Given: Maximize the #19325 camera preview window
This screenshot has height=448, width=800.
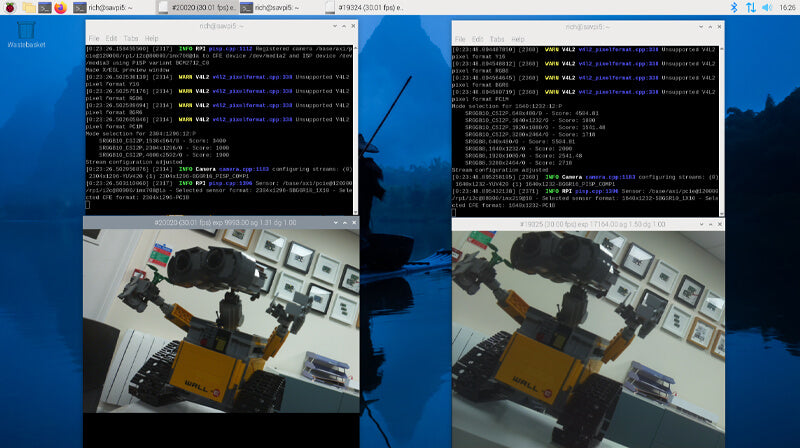Looking at the screenshot, I should click(710, 224).
